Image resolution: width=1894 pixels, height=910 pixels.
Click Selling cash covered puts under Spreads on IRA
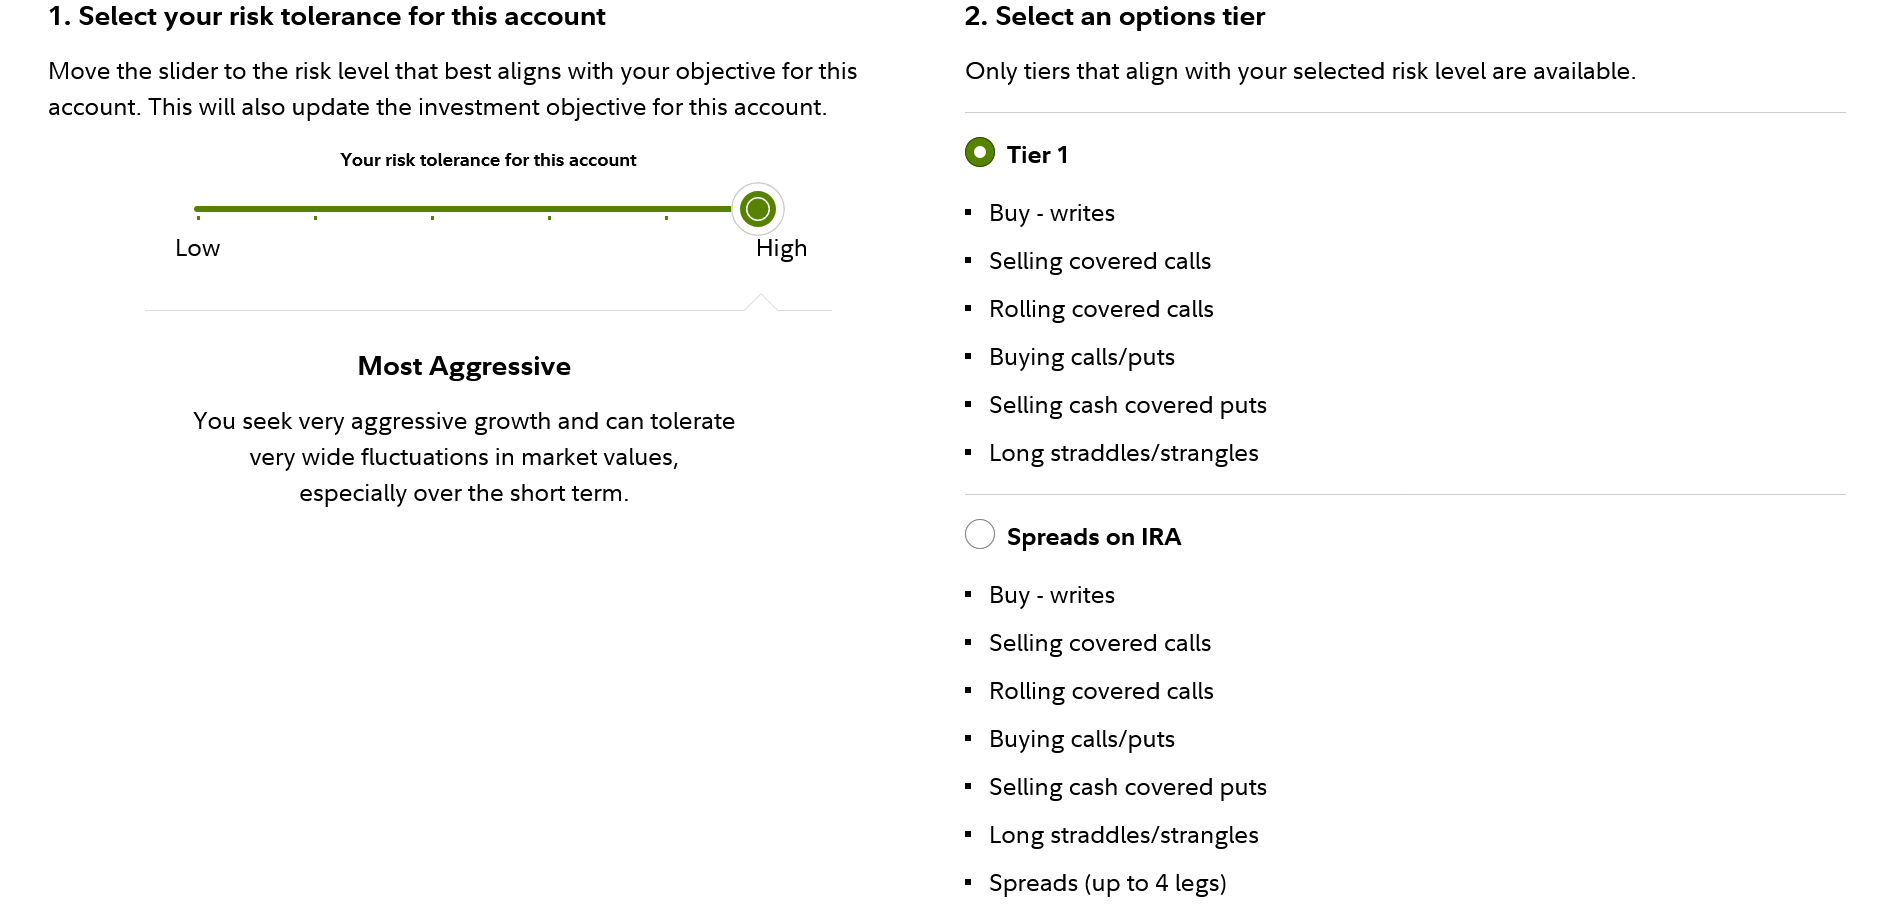click(1127, 787)
